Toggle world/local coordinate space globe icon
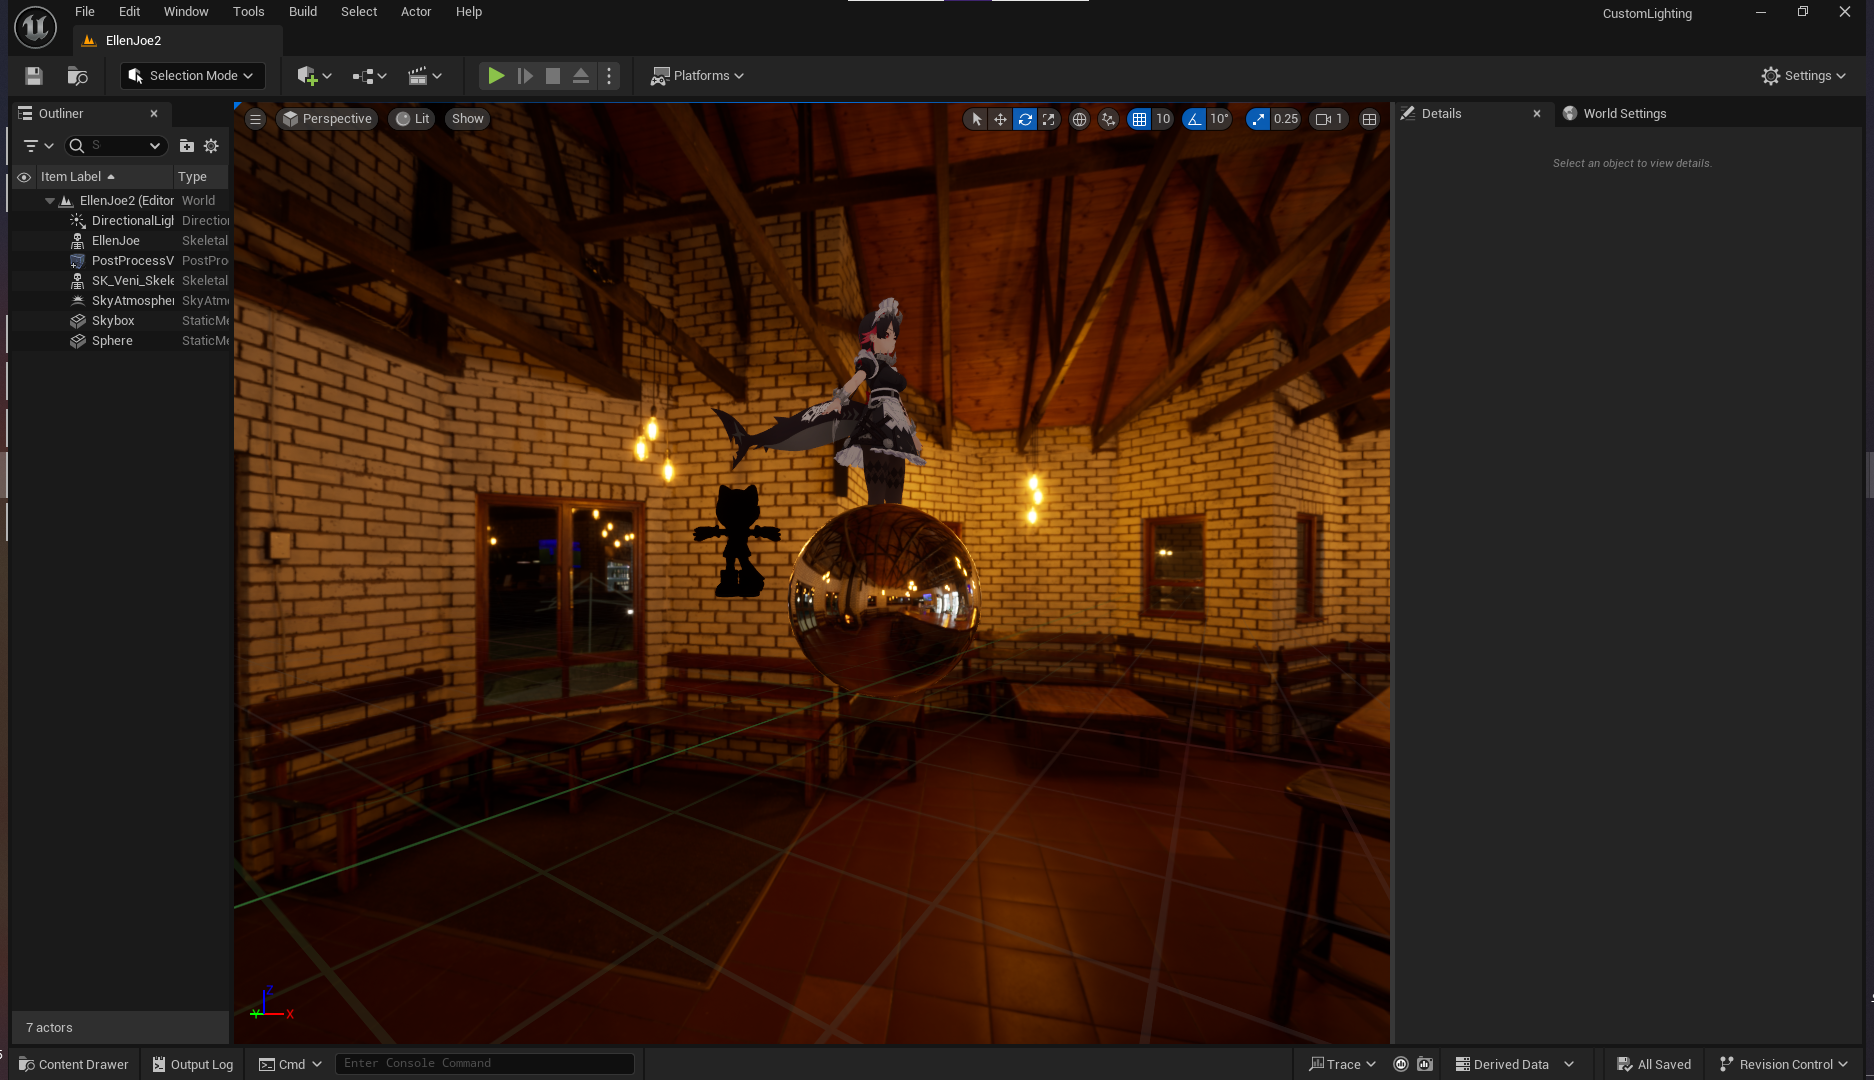This screenshot has width=1874, height=1080. pos(1079,119)
